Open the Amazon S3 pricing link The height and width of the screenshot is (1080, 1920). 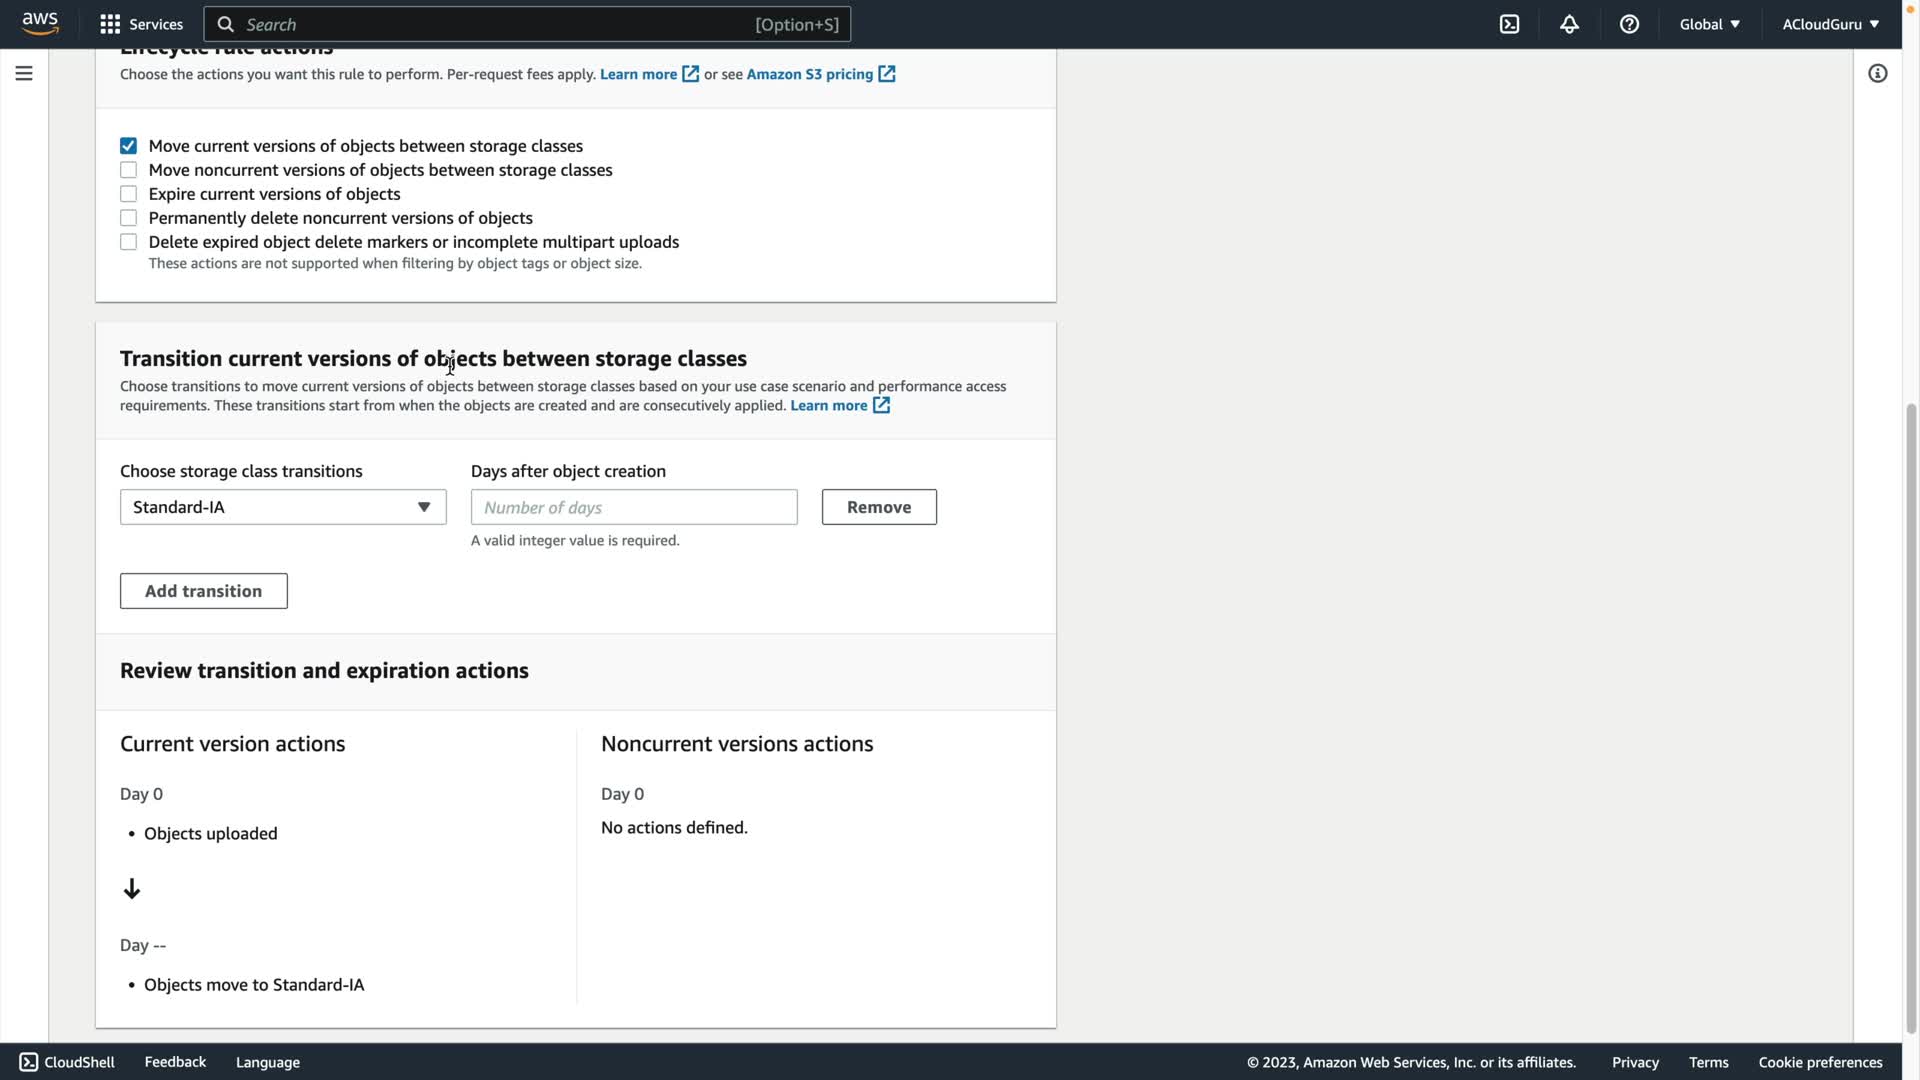[x=809, y=74]
